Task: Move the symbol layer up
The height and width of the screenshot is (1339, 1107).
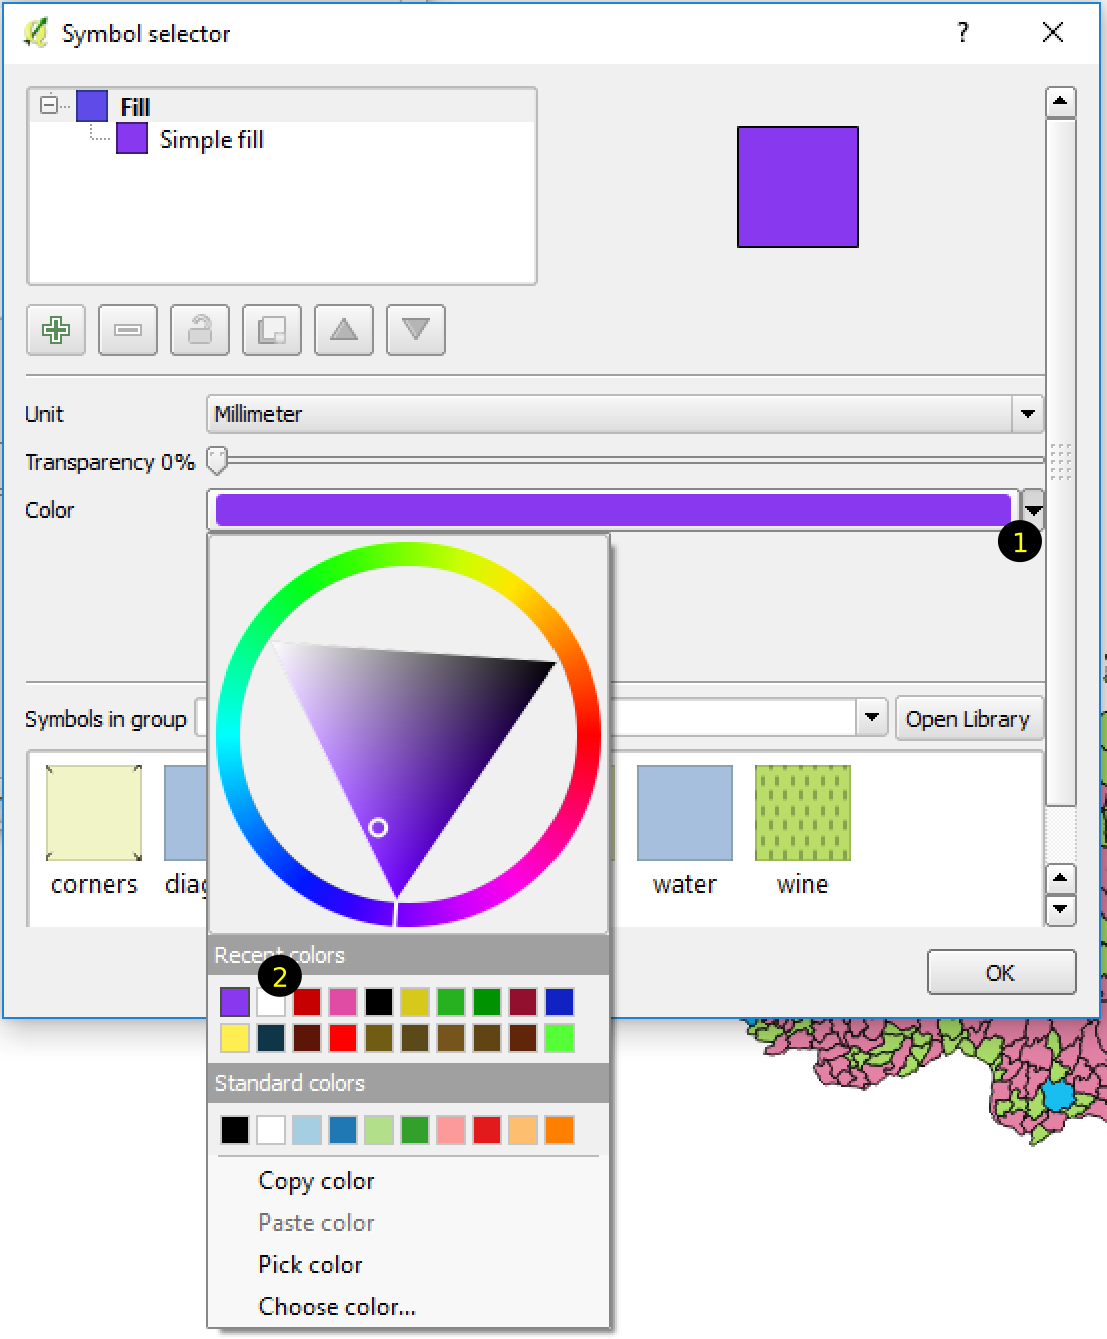Action: click(x=344, y=330)
